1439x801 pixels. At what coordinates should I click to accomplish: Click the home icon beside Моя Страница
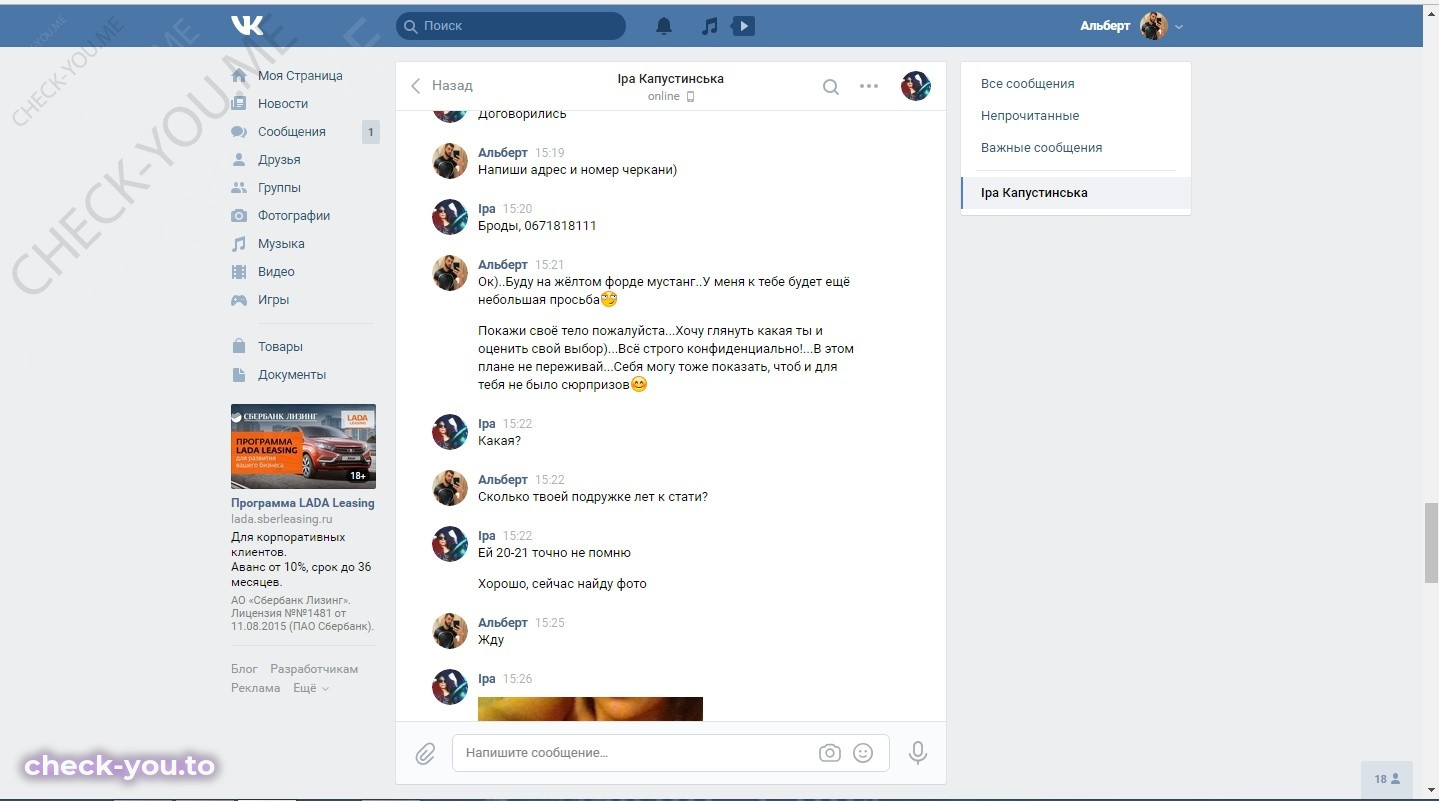pos(239,76)
